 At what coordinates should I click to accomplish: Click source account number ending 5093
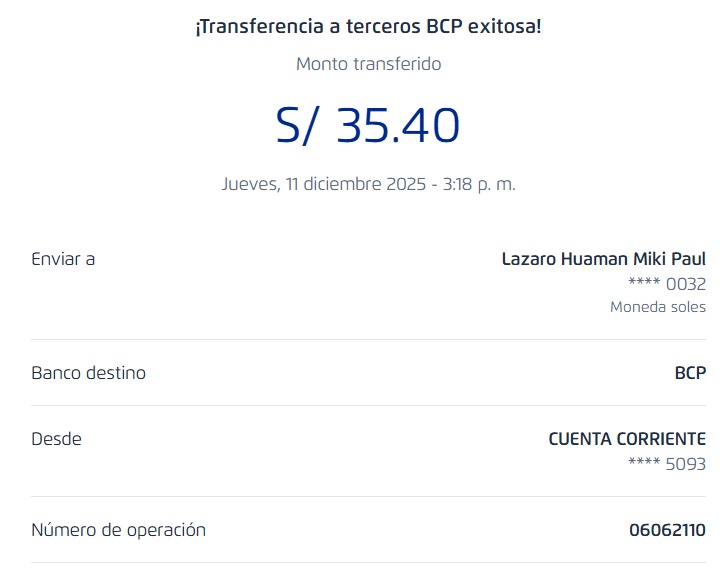click(666, 464)
